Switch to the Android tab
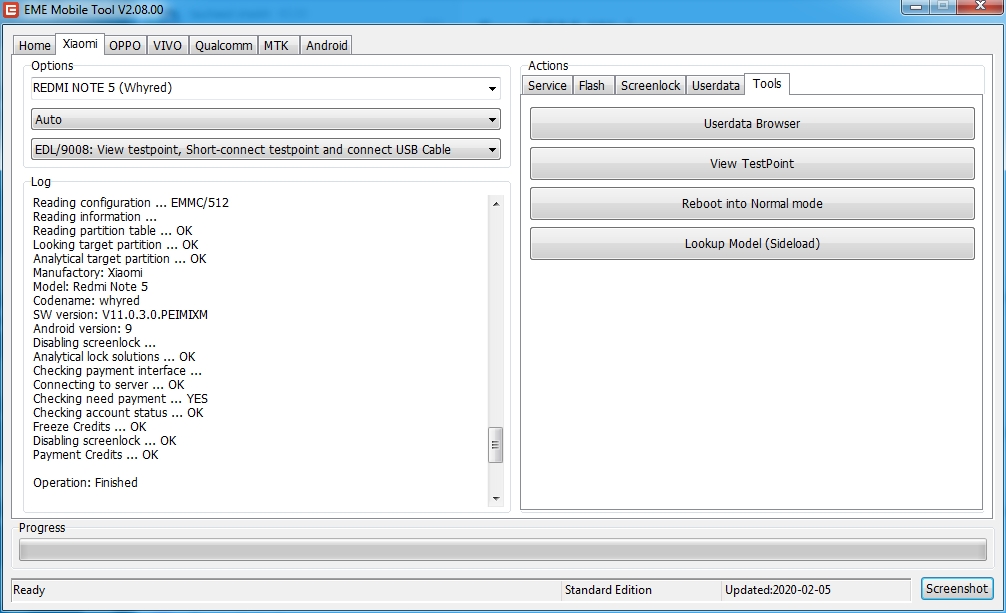 (327, 46)
